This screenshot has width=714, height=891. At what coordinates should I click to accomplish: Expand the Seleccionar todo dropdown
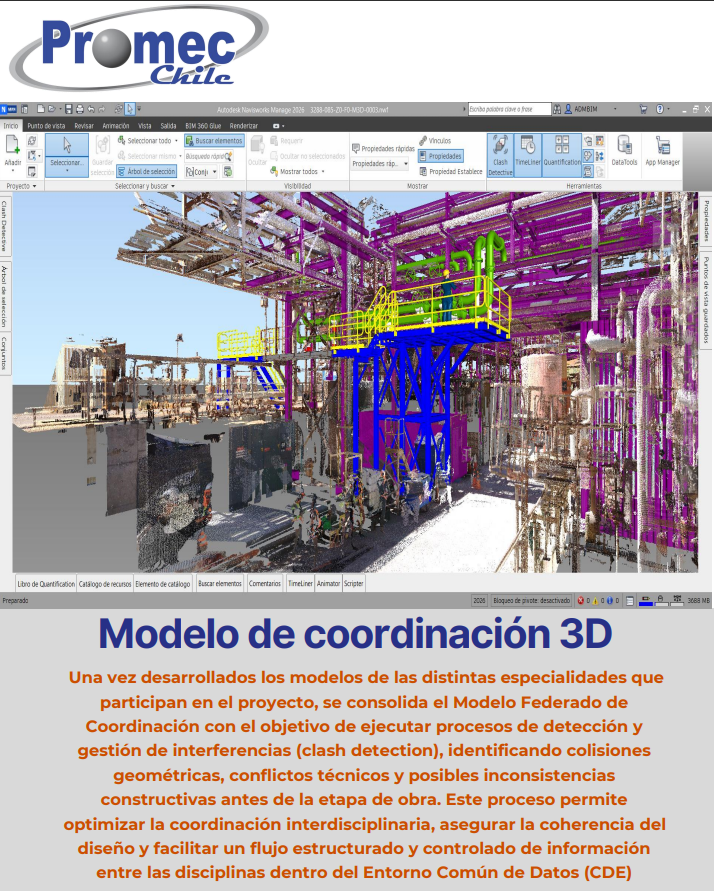click(180, 141)
